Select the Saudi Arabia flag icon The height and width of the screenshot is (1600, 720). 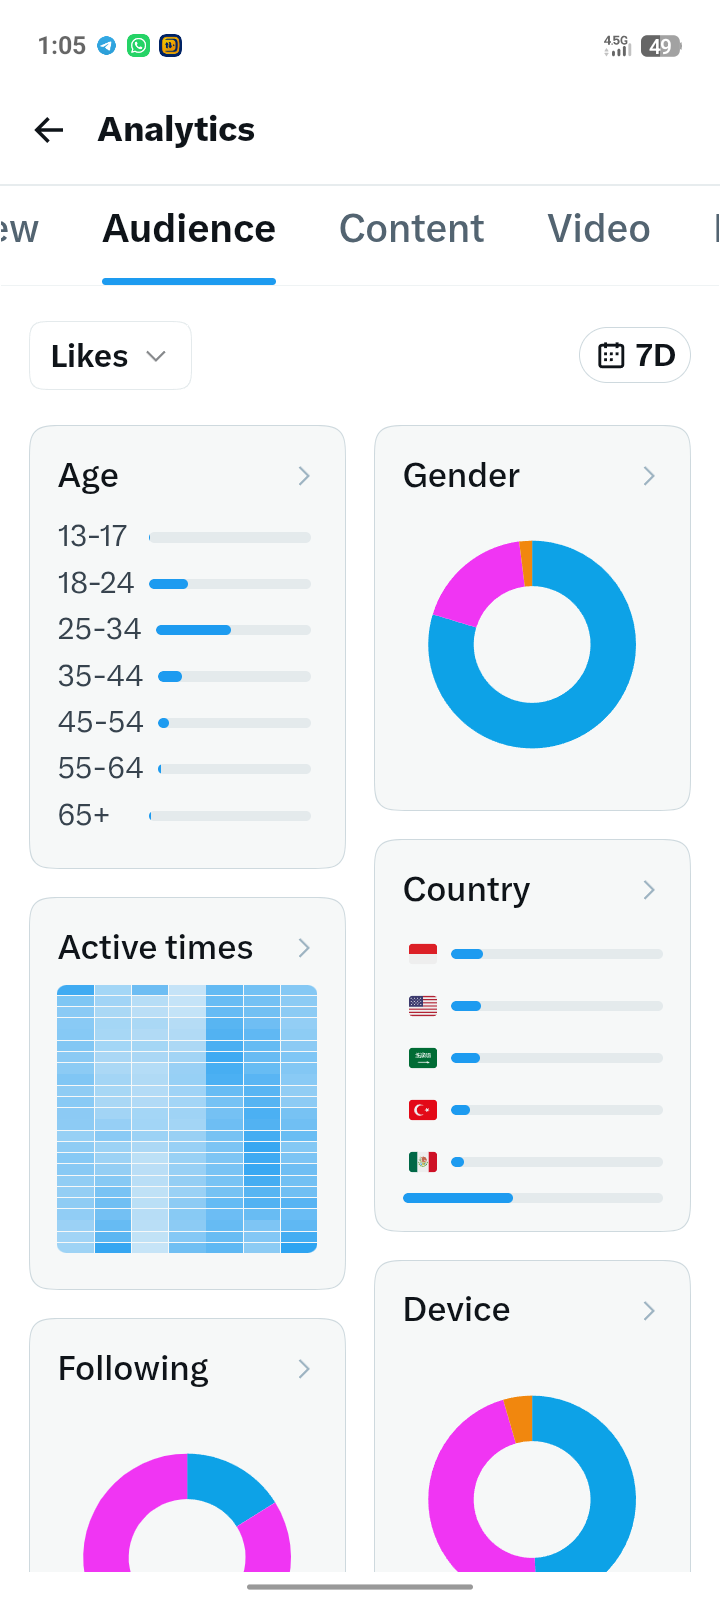[423, 1058]
